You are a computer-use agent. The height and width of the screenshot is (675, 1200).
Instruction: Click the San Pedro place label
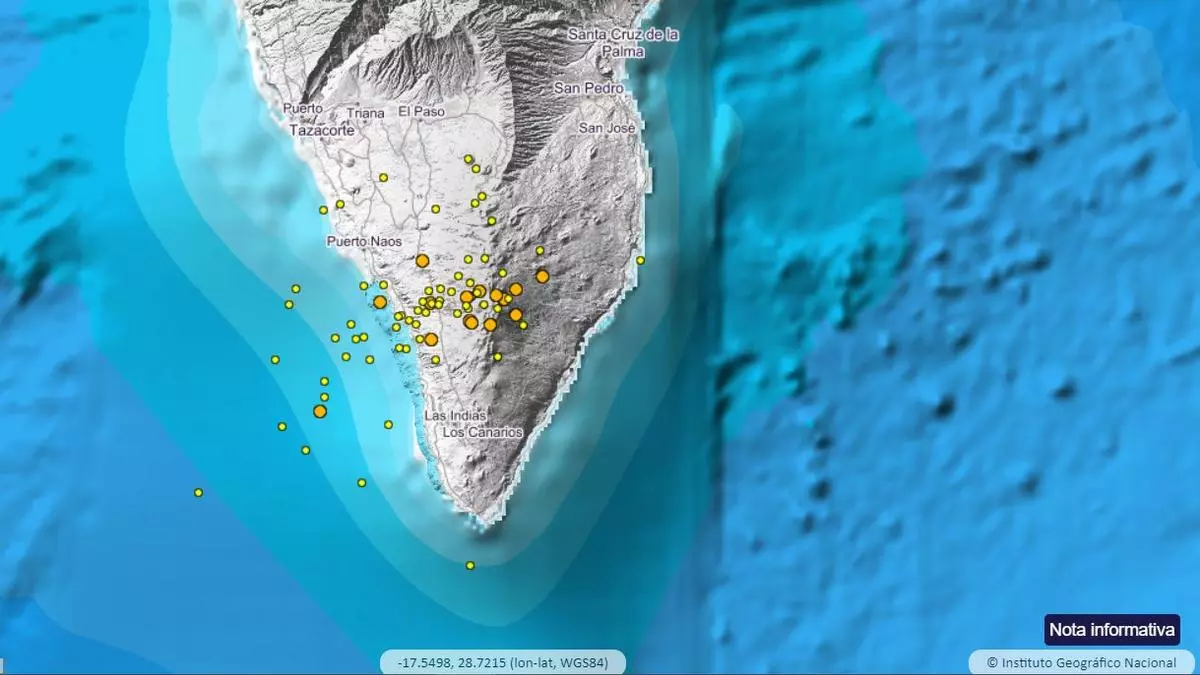589,88
